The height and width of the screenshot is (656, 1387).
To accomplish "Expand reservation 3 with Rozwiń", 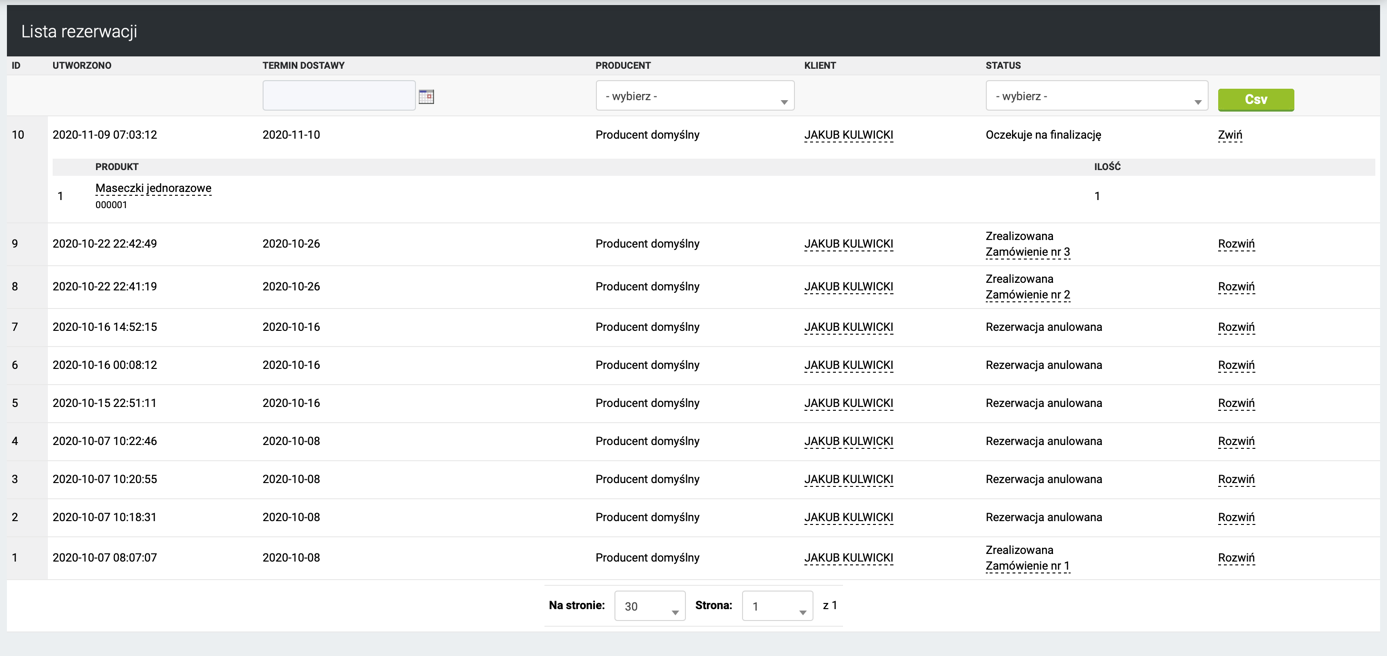I will [x=1235, y=479].
